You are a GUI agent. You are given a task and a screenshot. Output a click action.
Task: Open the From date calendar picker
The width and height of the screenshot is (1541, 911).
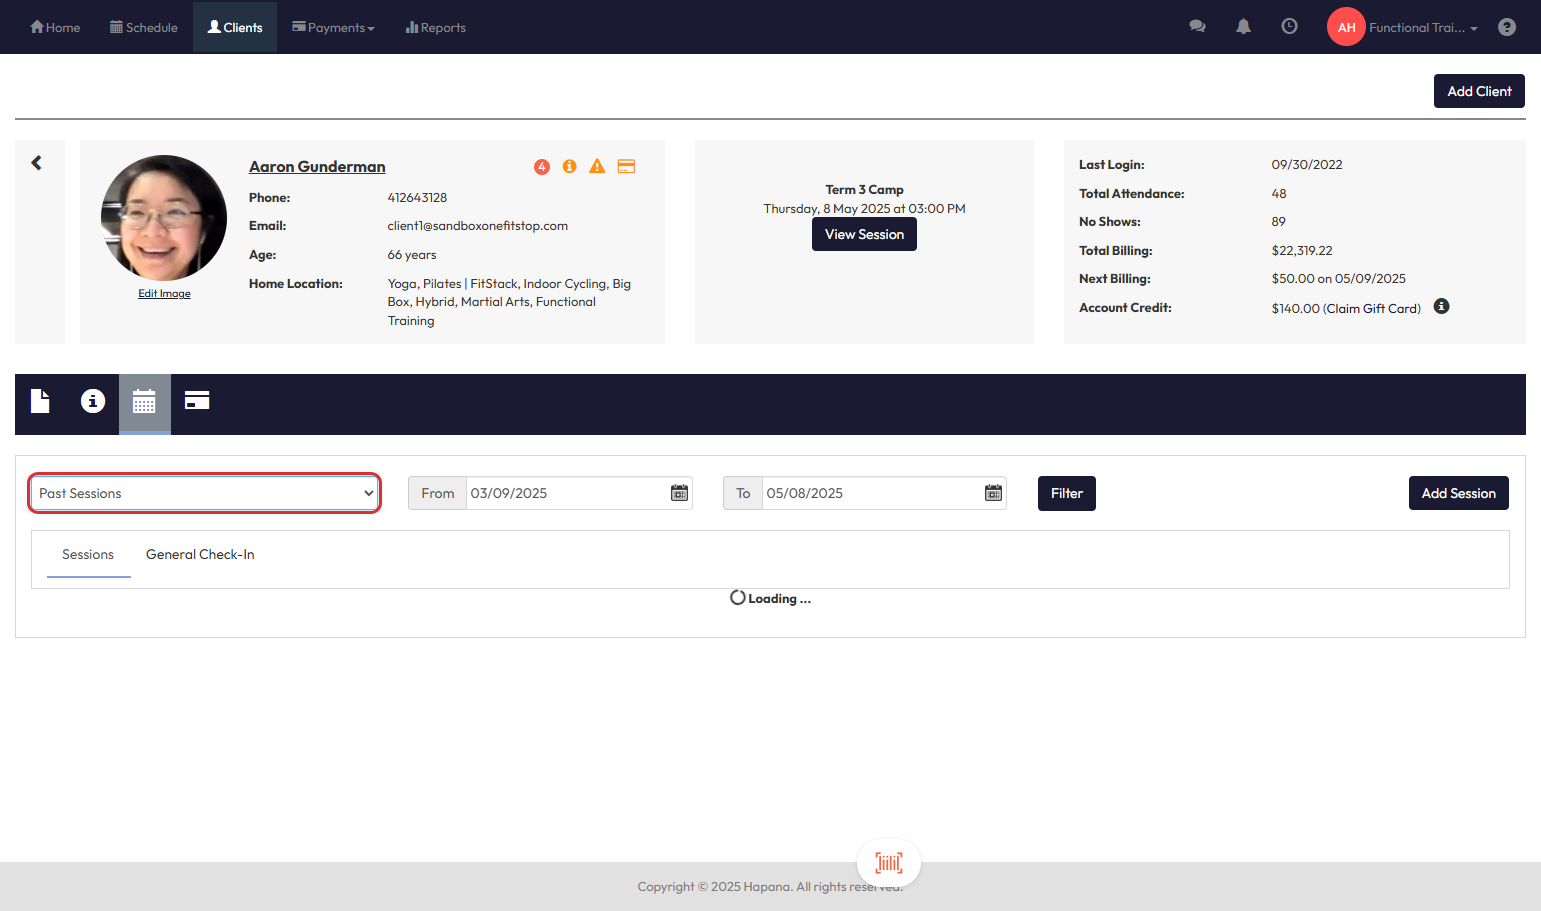pos(679,493)
